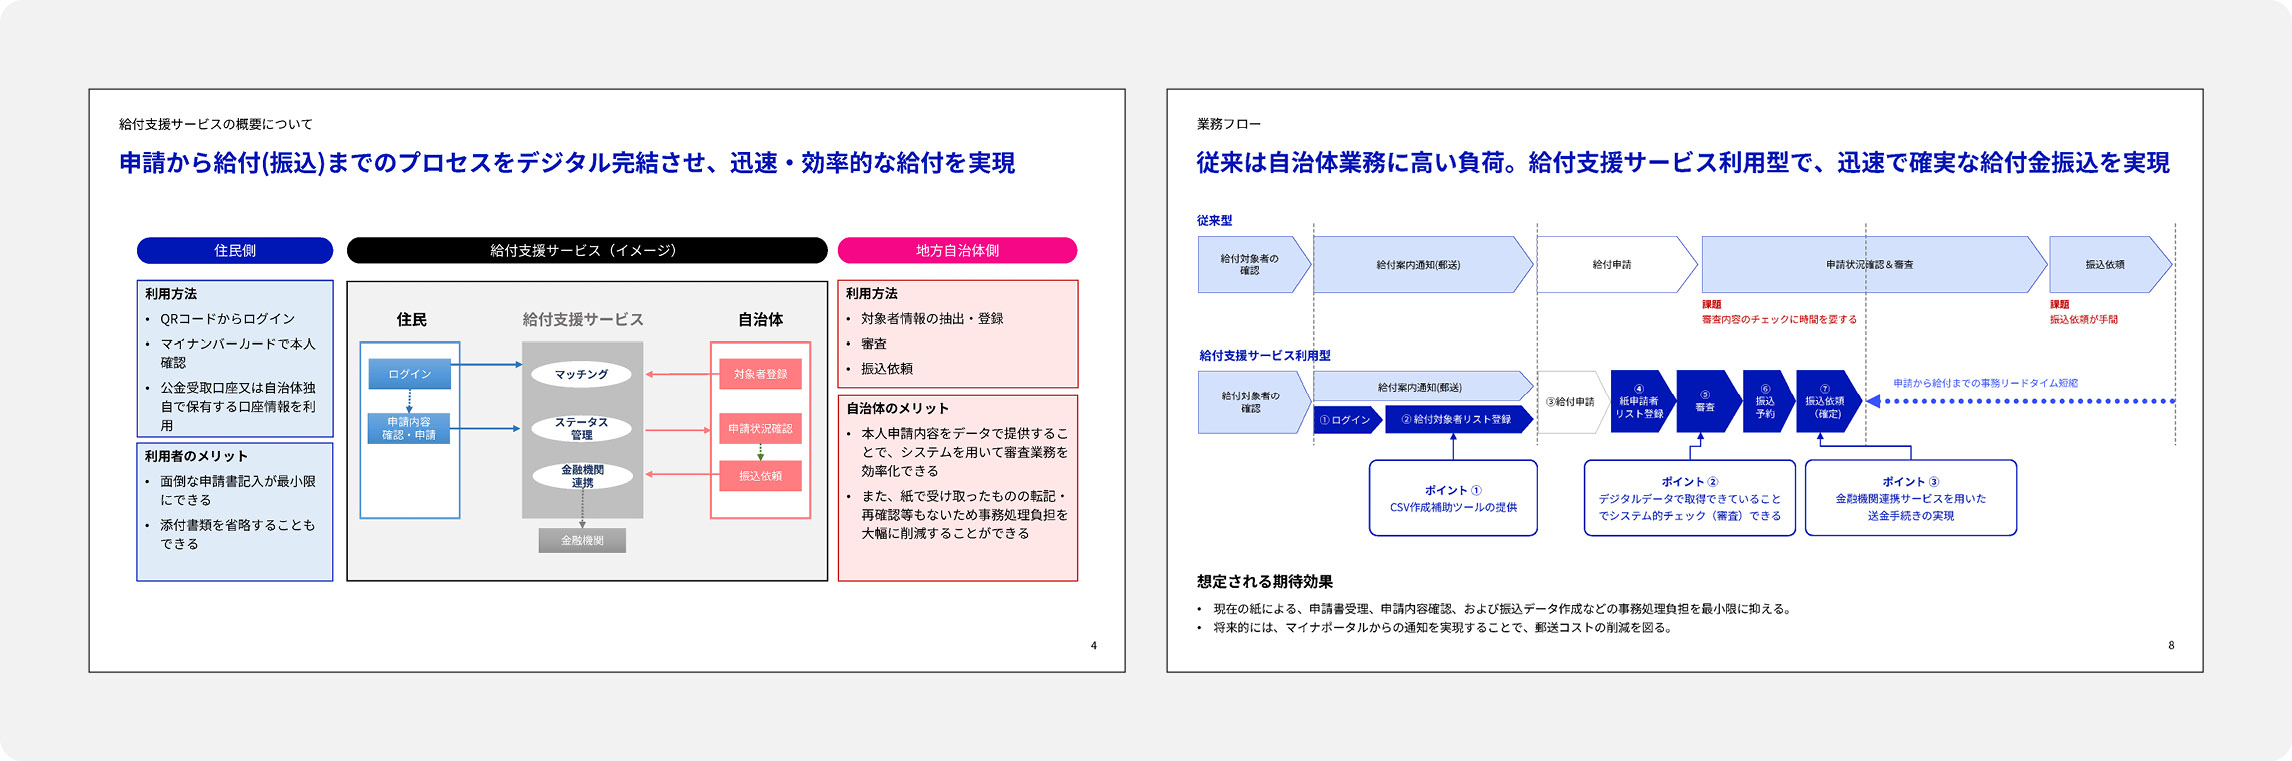Viewport: 2292px width, 761px height.
Task: Click the ③給付申請 step arrow
Action: [1572, 402]
